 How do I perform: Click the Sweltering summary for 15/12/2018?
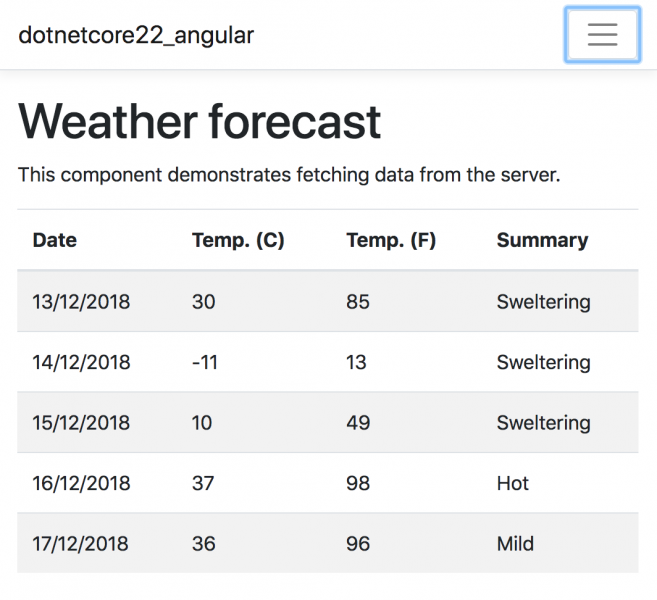point(543,422)
